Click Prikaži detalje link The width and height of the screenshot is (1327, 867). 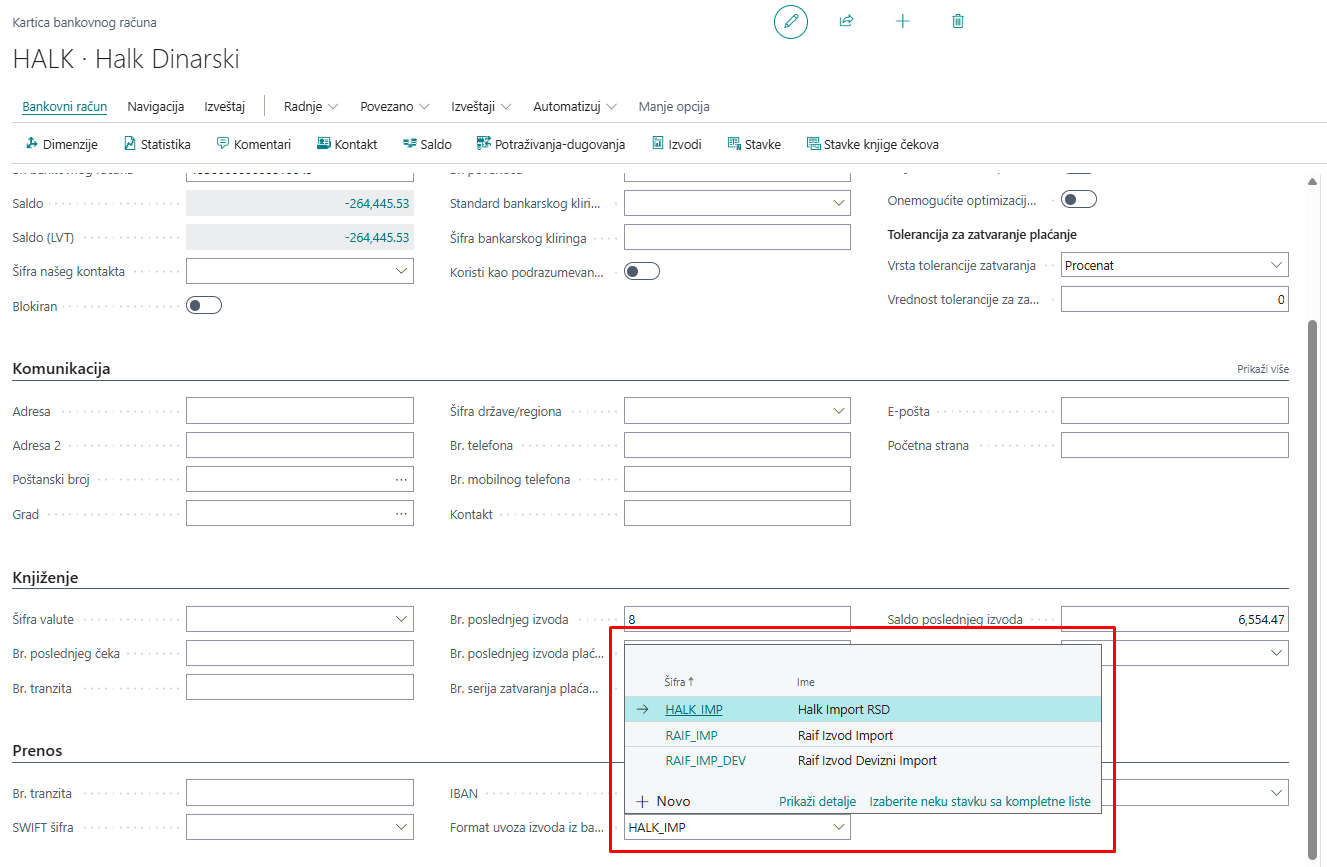[817, 801]
